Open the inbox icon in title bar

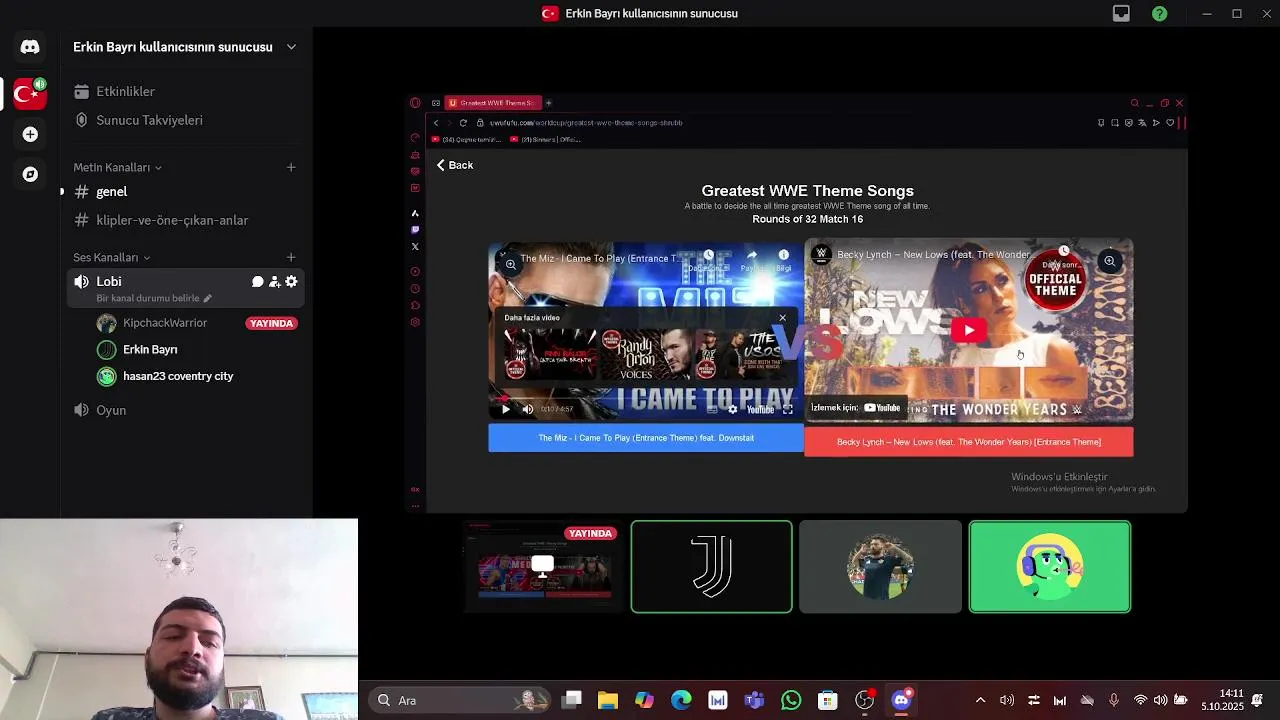[1121, 13]
